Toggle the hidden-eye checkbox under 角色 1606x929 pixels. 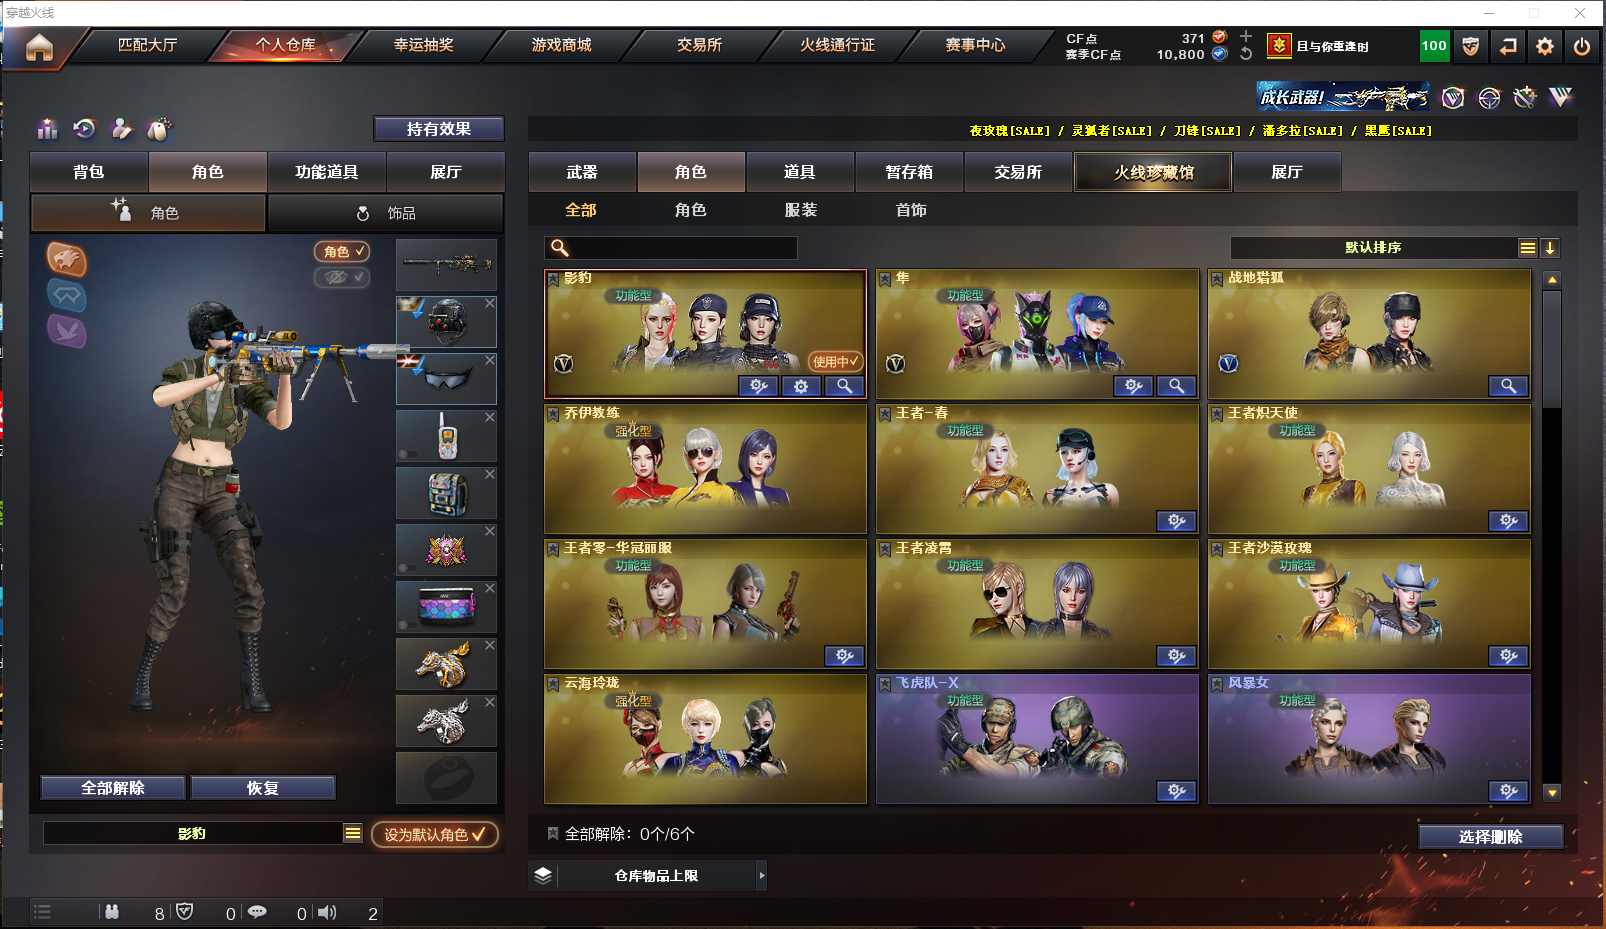[342, 277]
